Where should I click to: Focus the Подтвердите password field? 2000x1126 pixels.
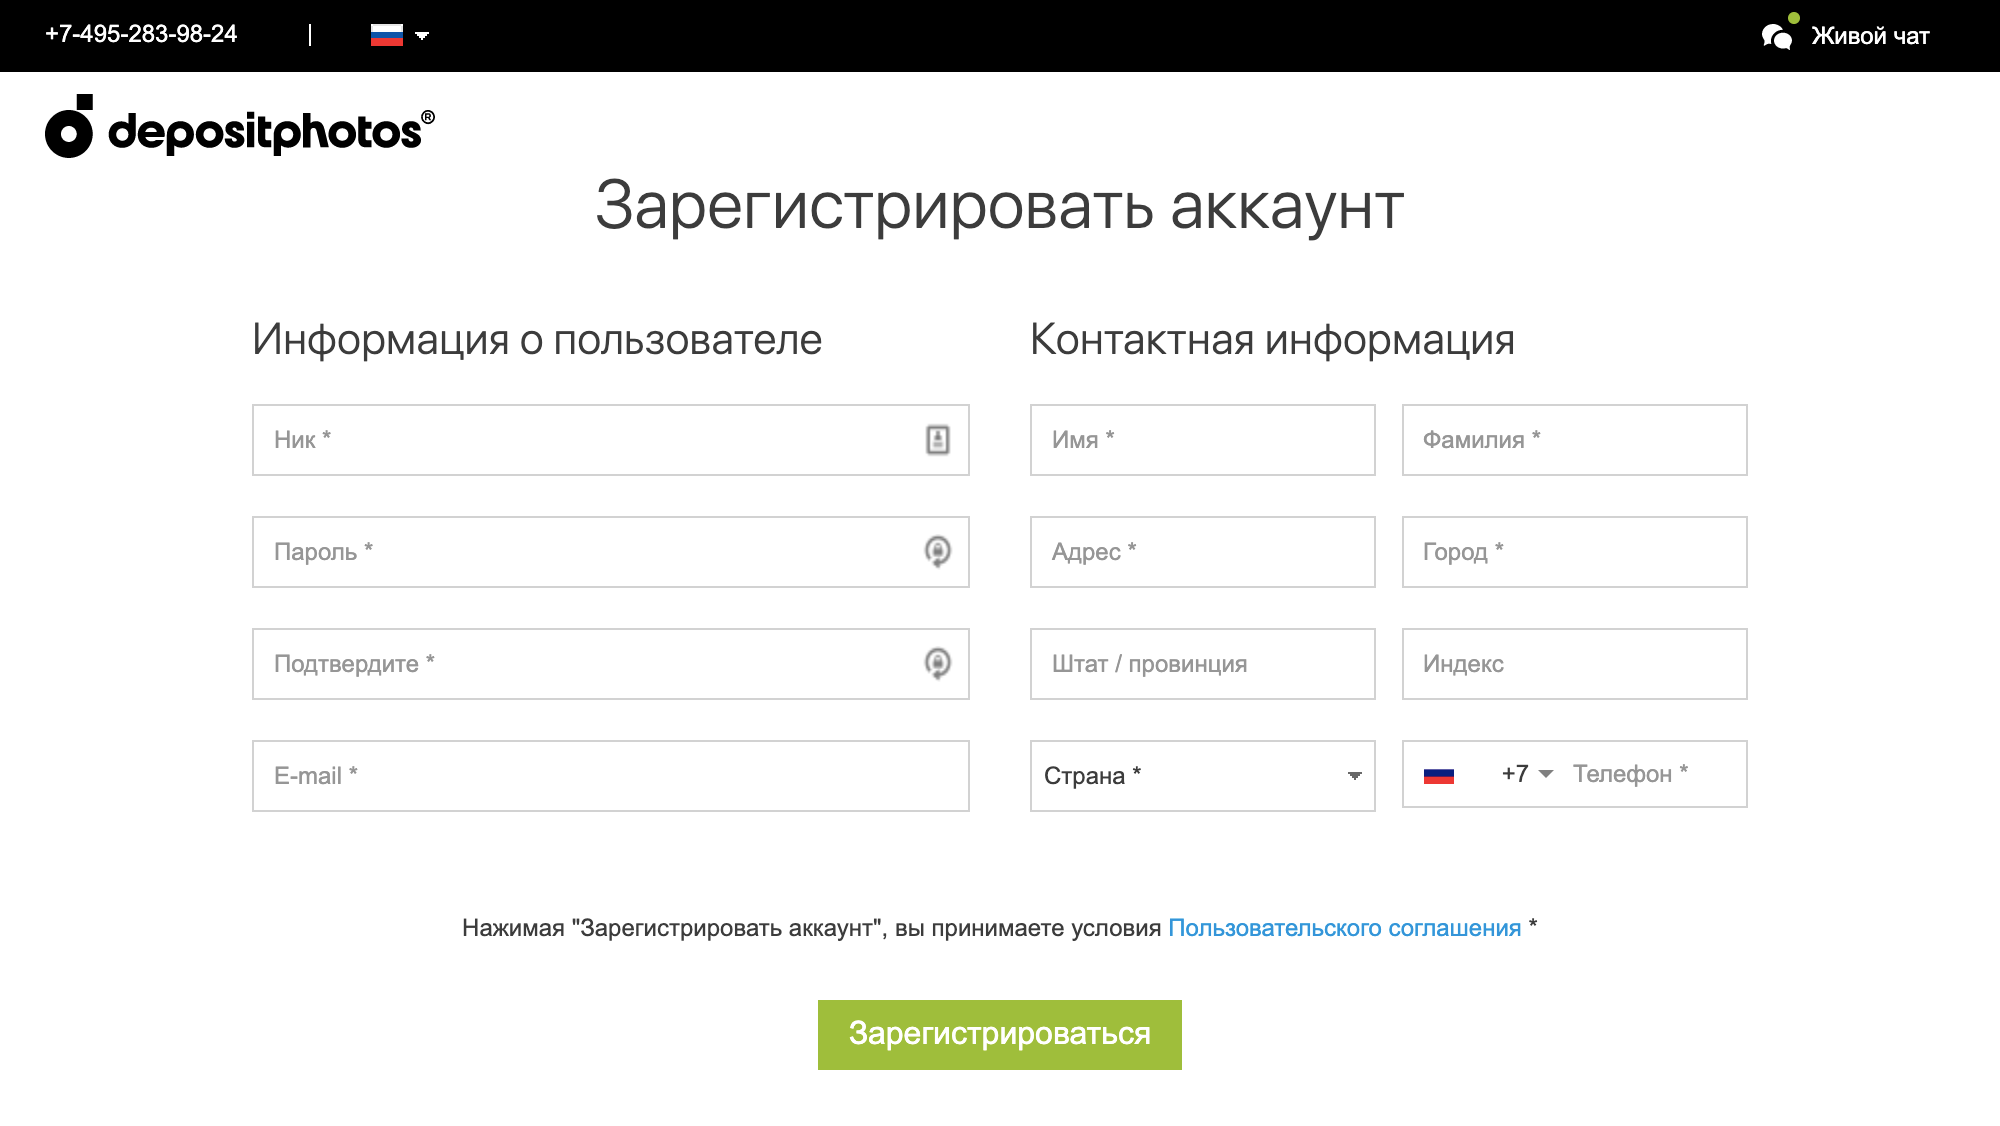611,664
